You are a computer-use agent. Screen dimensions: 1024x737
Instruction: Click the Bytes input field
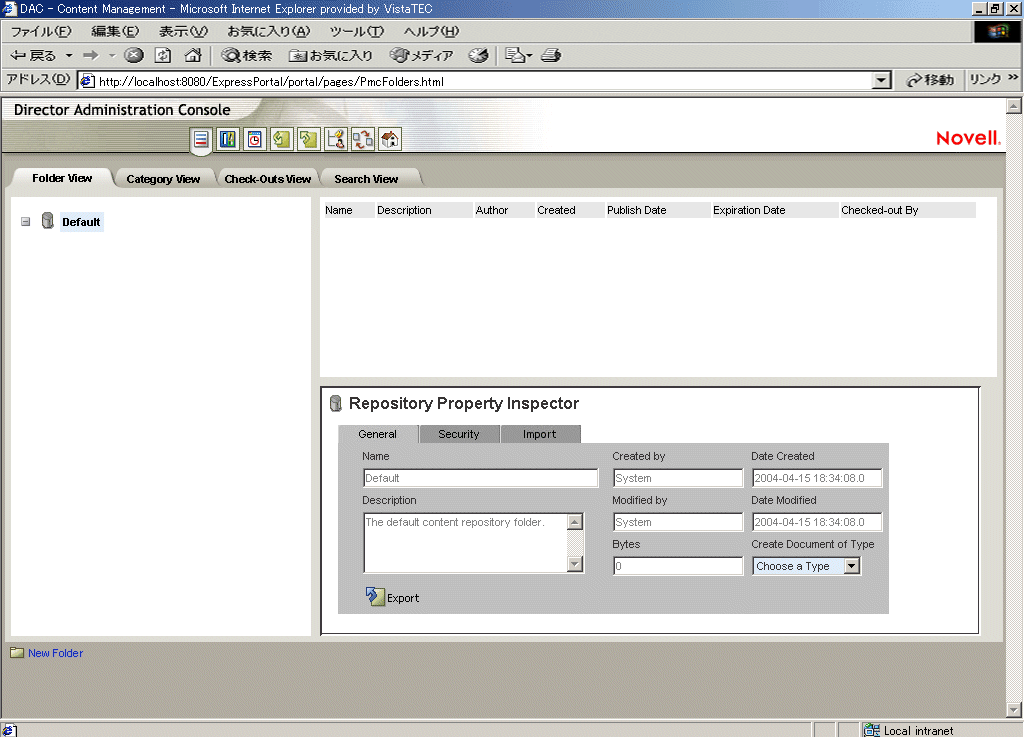click(x=678, y=566)
